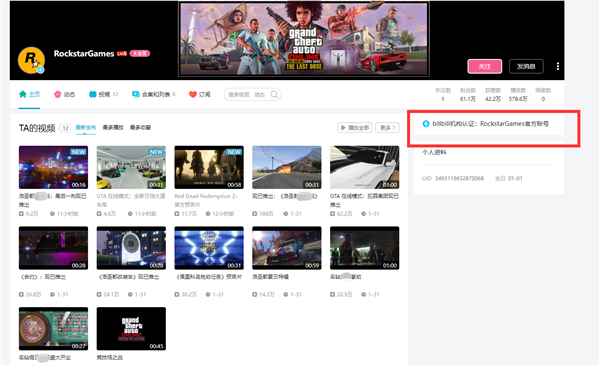Screen dimensions: 600x366
Task: Open the 订阅 subscriptions tab
Action: pyautogui.click(x=199, y=94)
